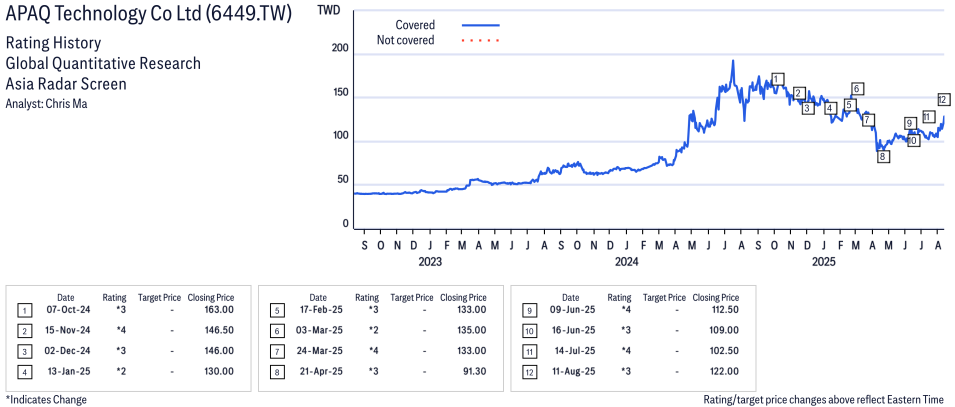The image size is (955, 407).
Task: Click chart marker 9 on the chart
Action: pyautogui.click(x=910, y=124)
